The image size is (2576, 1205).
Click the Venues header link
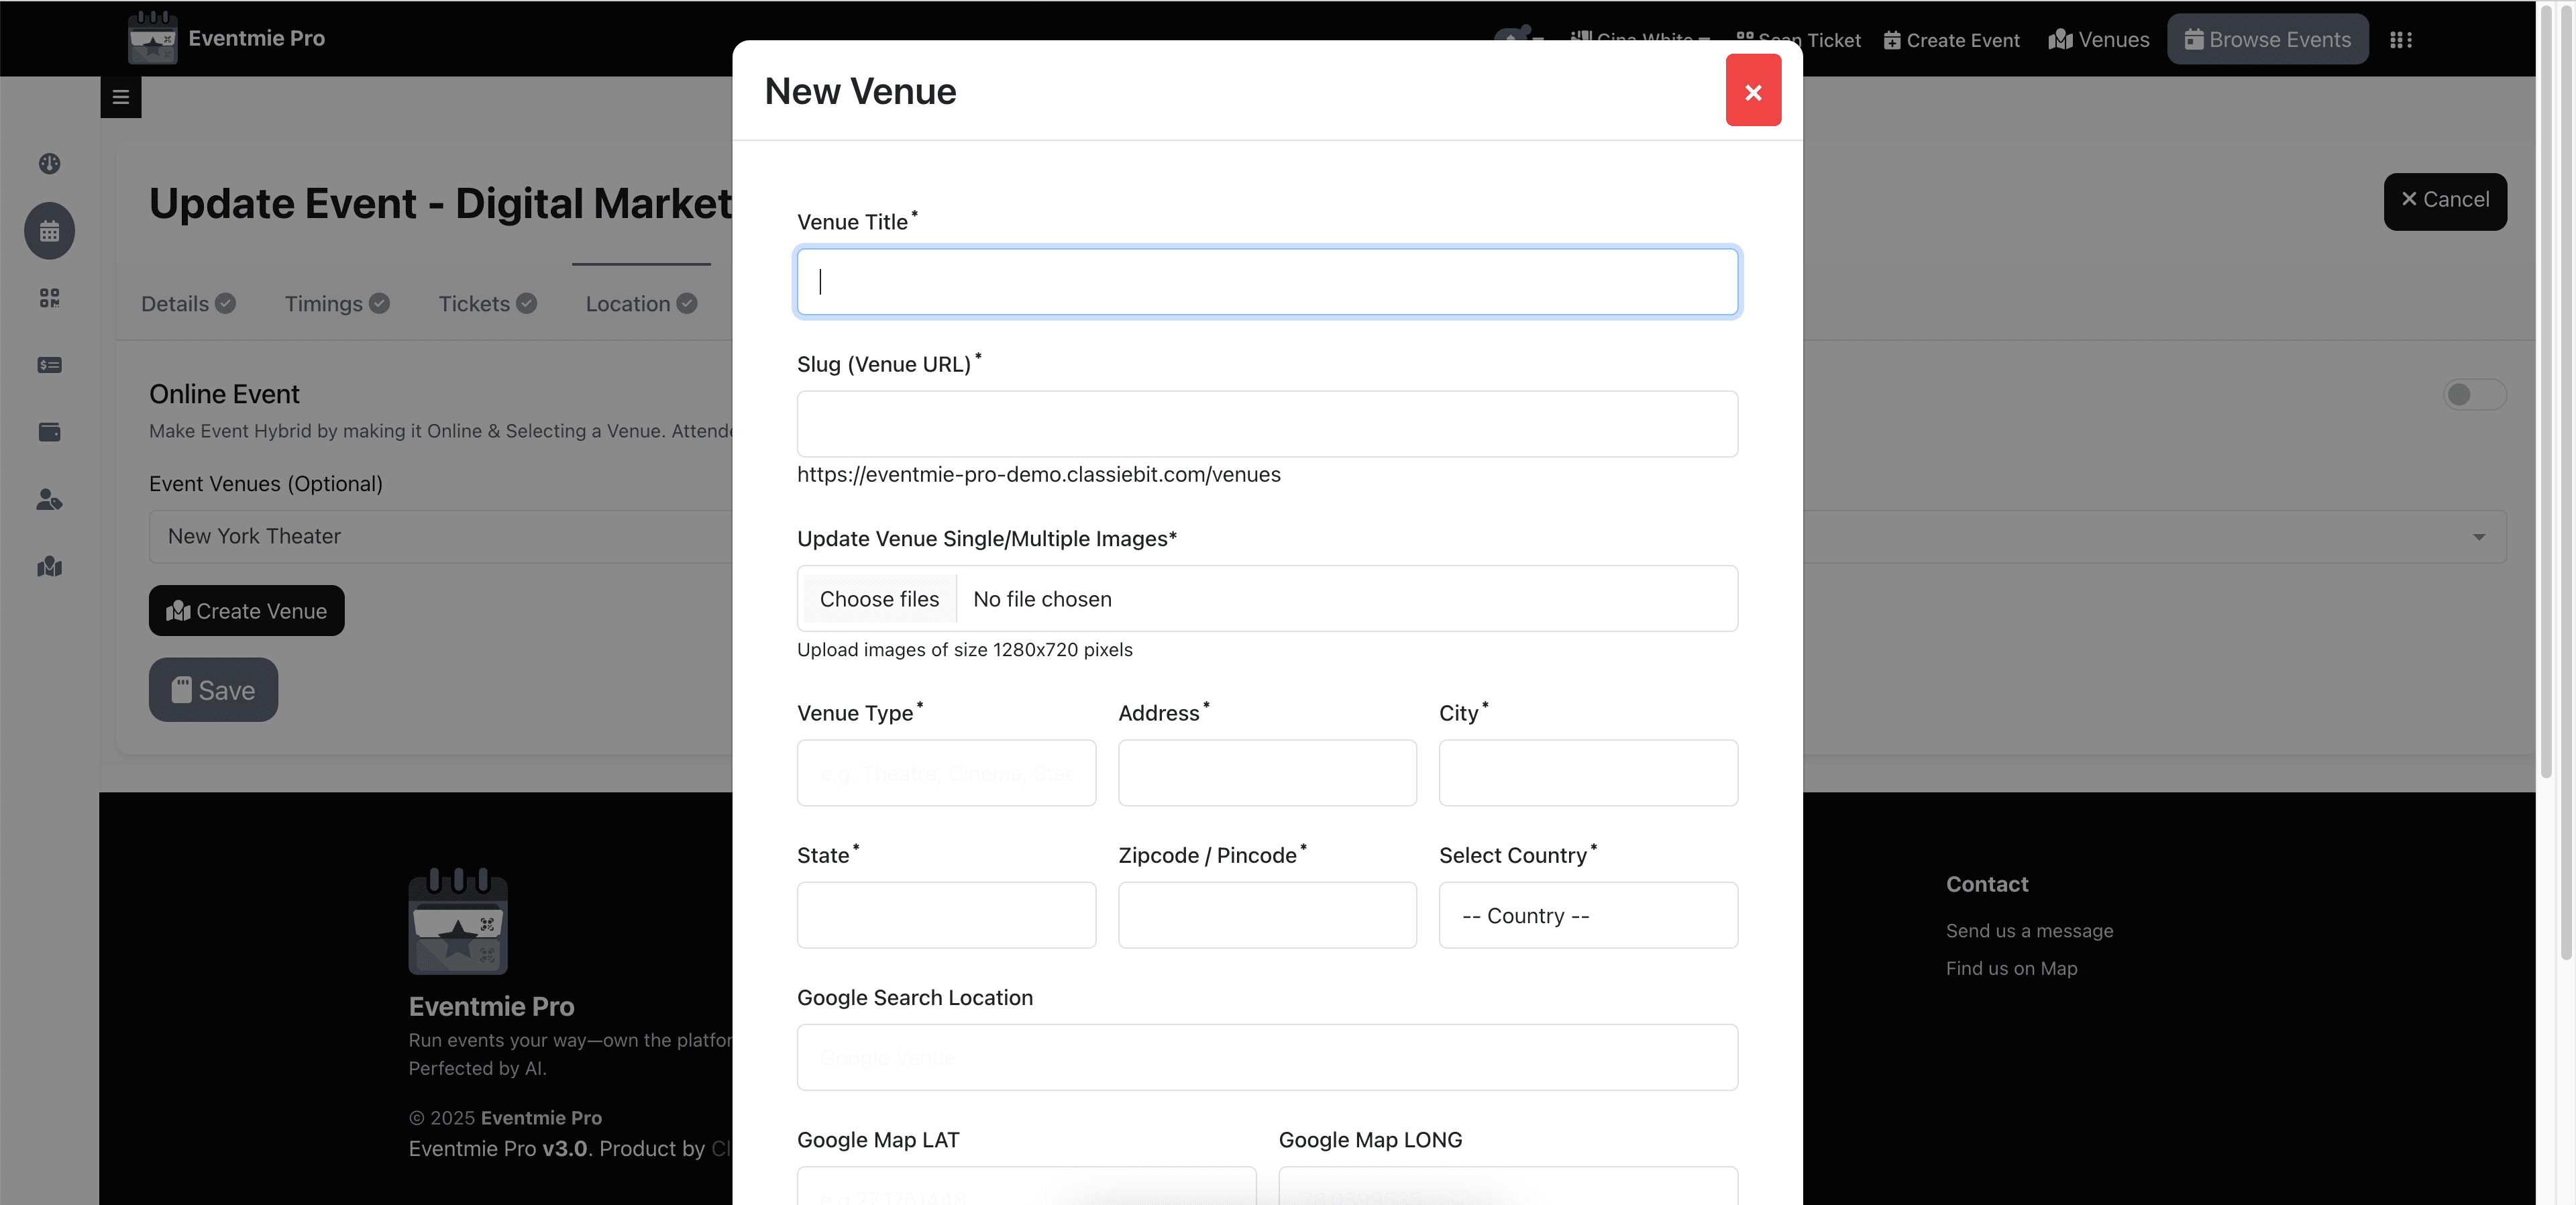(x=2098, y=40)
